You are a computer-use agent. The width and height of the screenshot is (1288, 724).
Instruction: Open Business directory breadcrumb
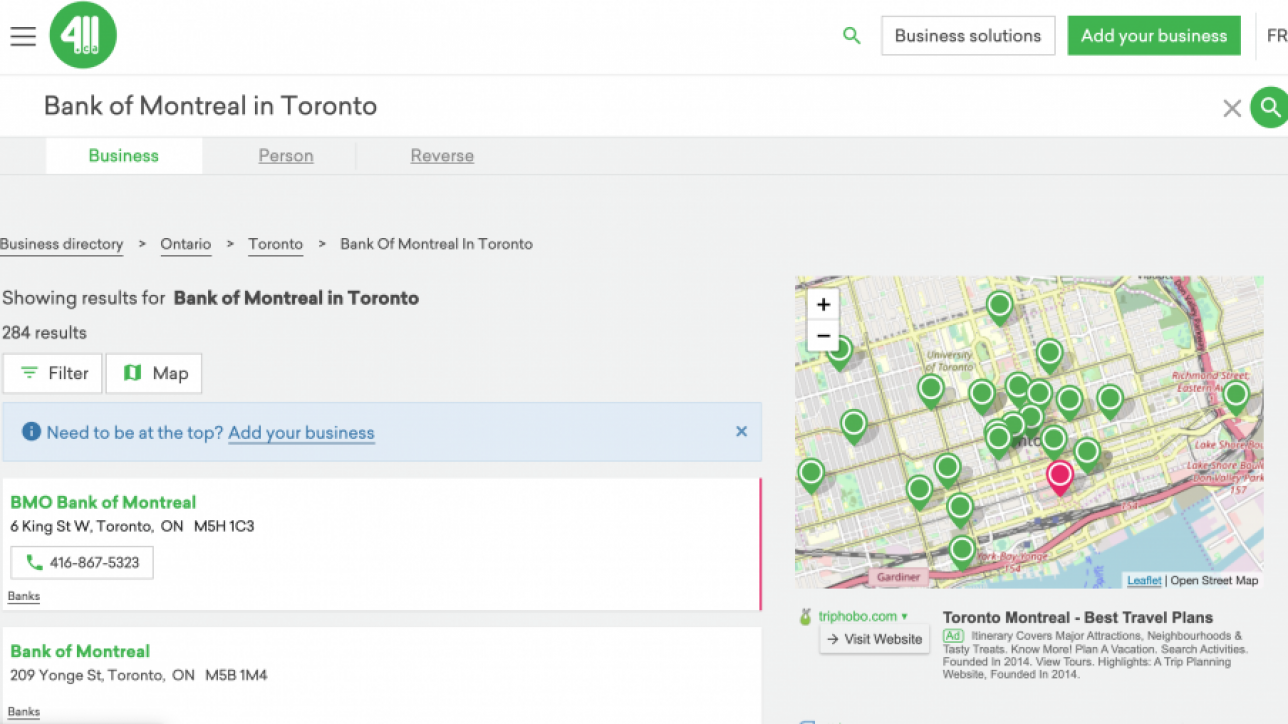[61, 244]
